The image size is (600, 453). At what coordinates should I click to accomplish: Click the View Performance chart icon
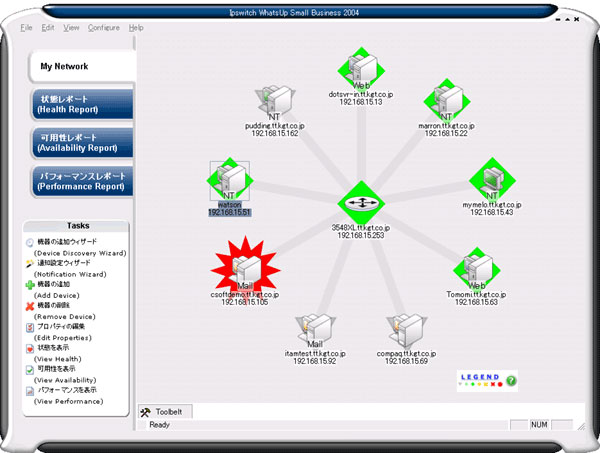[x=30, y=391]
